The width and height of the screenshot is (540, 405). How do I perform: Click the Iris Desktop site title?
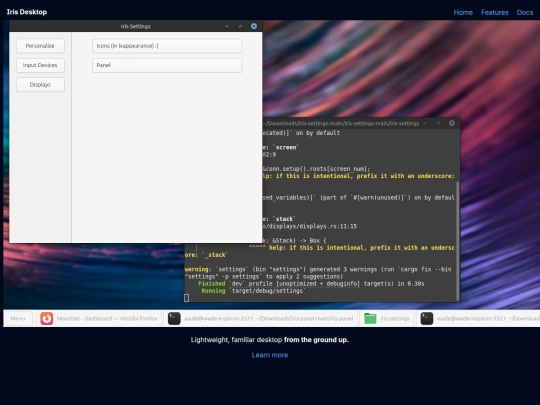click(27, 12)
